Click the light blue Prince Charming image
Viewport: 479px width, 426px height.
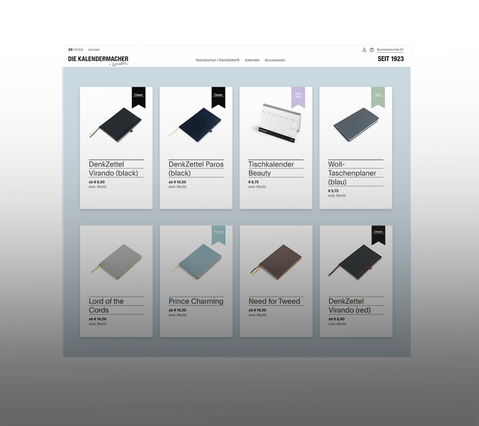tap(196, 262)
